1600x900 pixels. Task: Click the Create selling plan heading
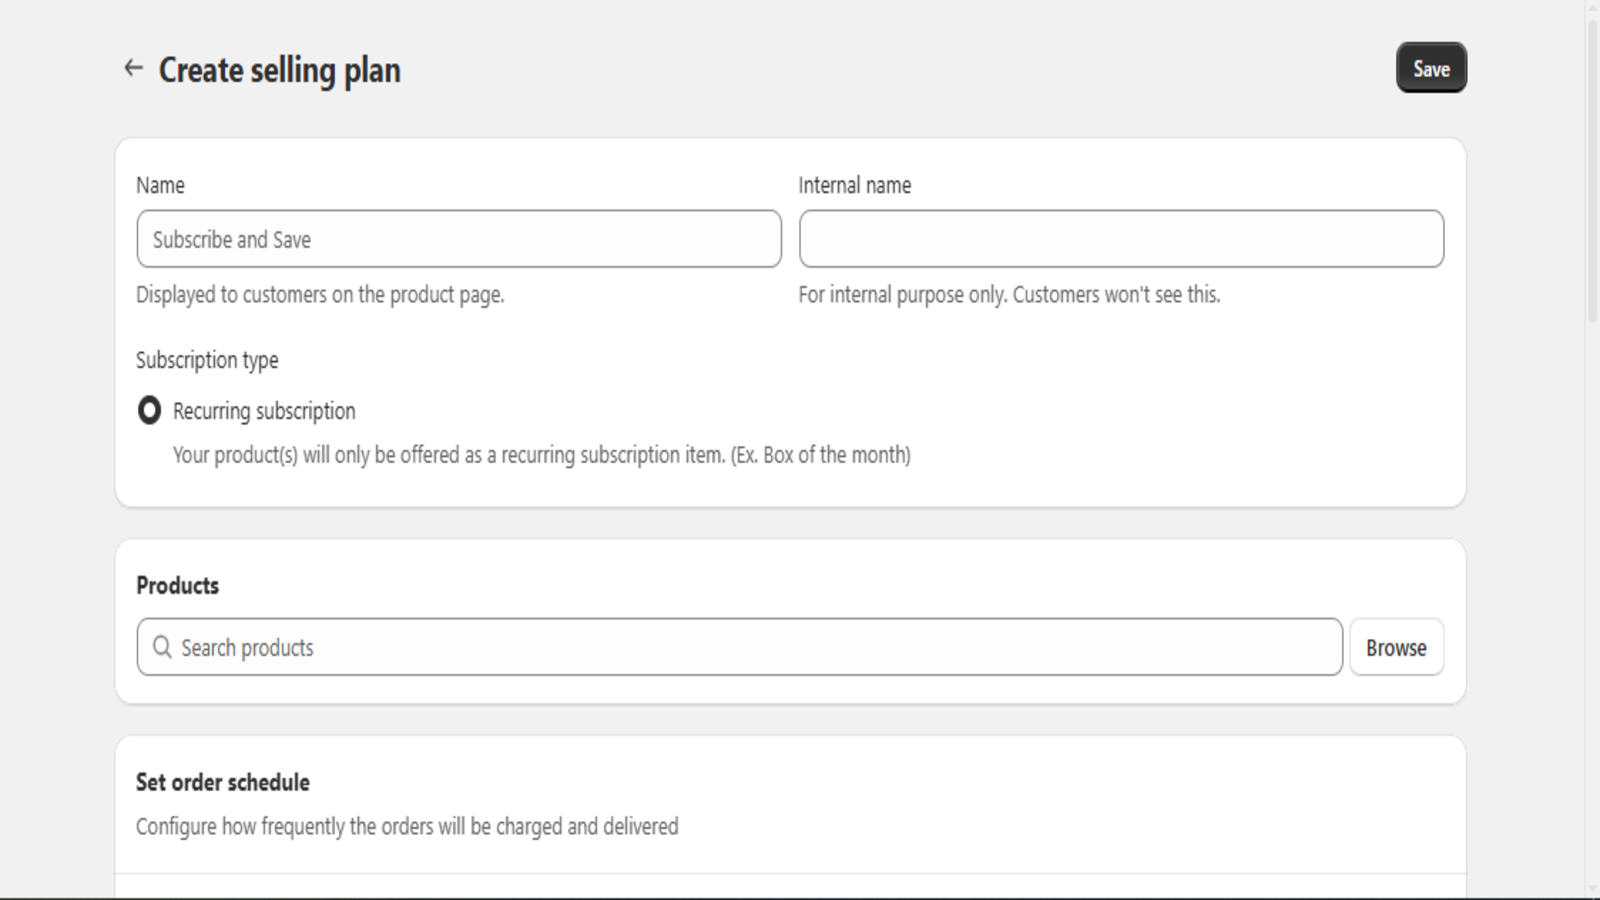coord(279,70)
